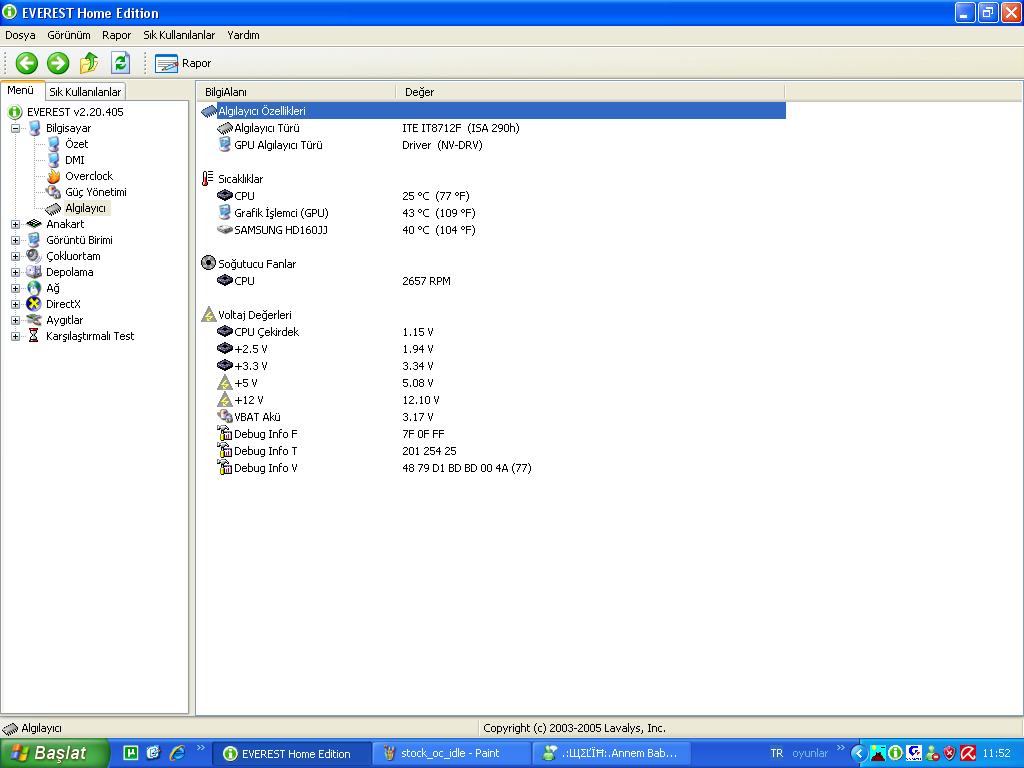Open the Rapor menu in the menu bar

(x=116, y=35)
